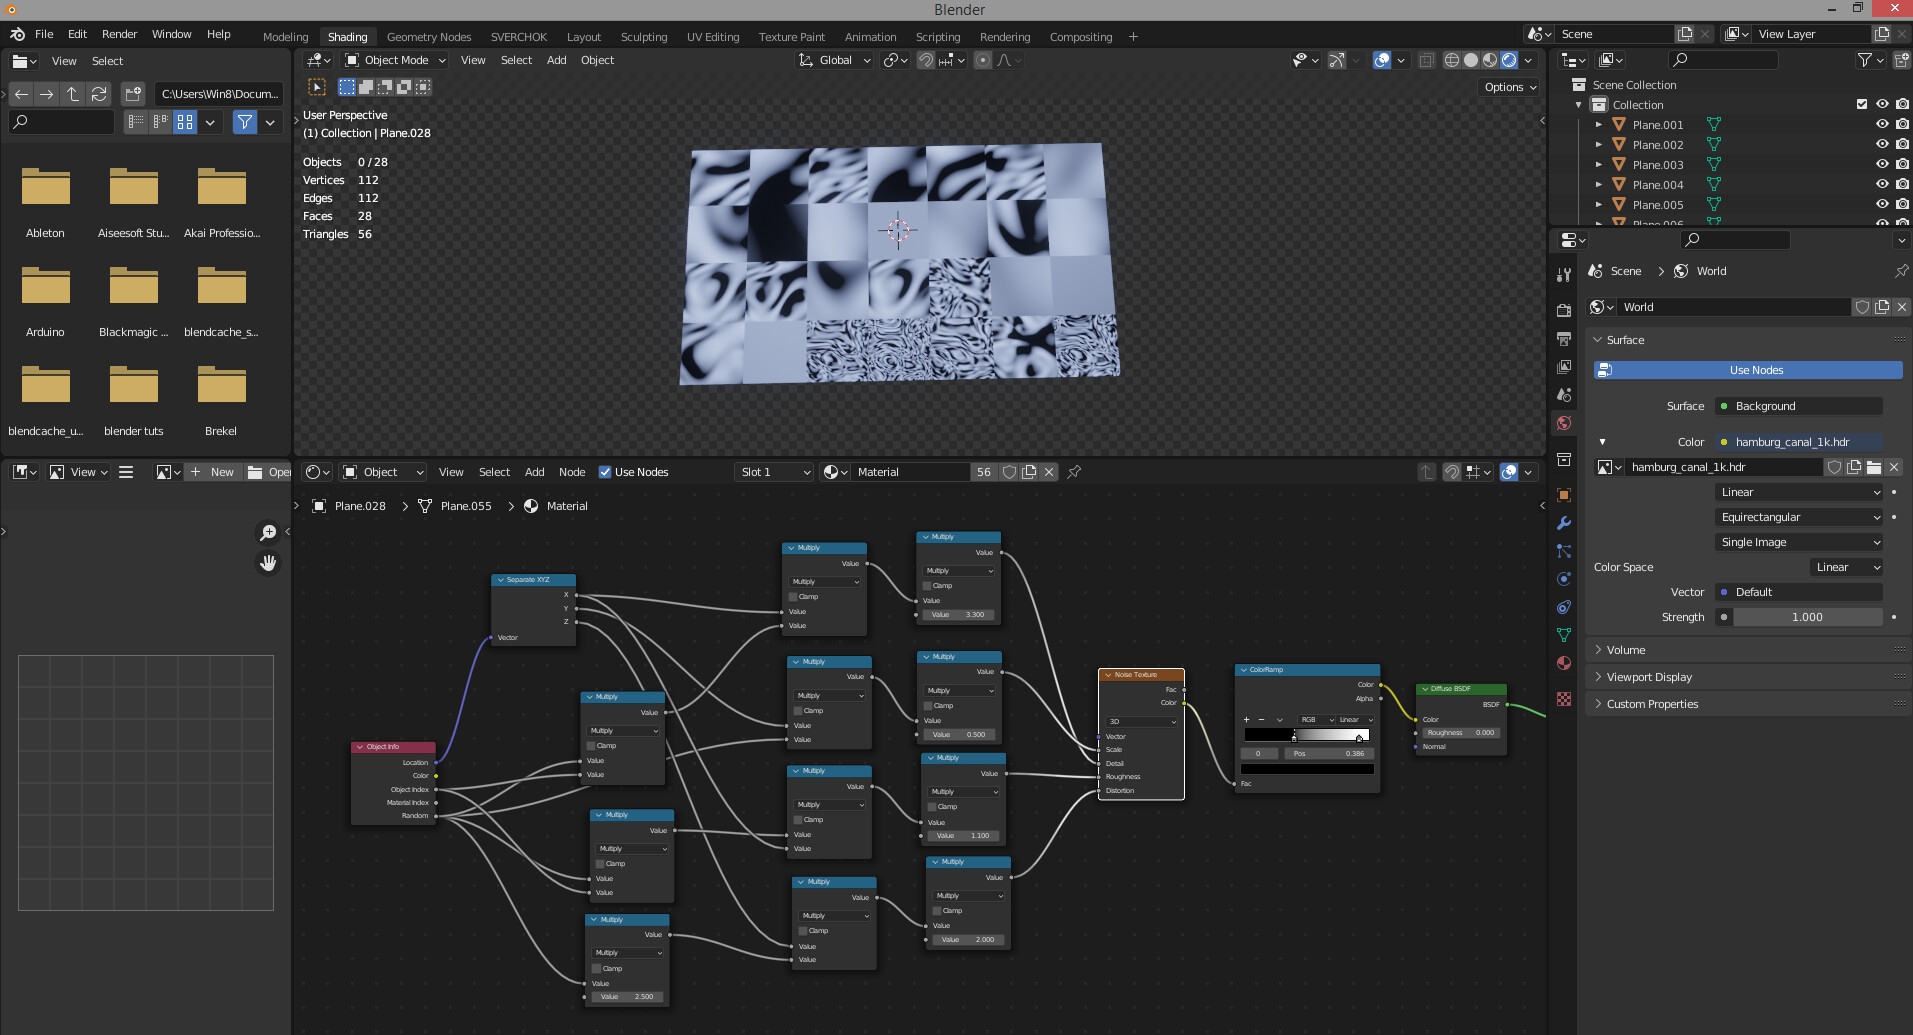Open the File menu
This screenshot has height=1035, width=1913.
tap(44, 34)
